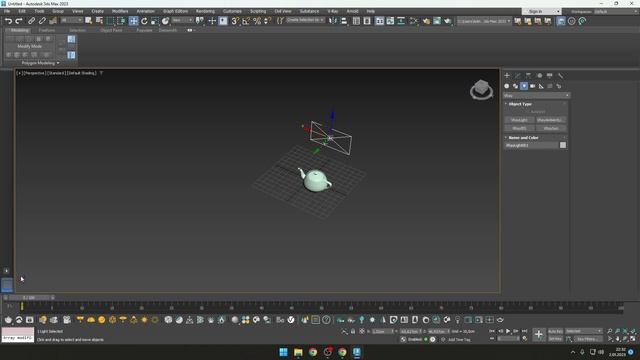Open the key filter Selected dropdown

point(584,331)
